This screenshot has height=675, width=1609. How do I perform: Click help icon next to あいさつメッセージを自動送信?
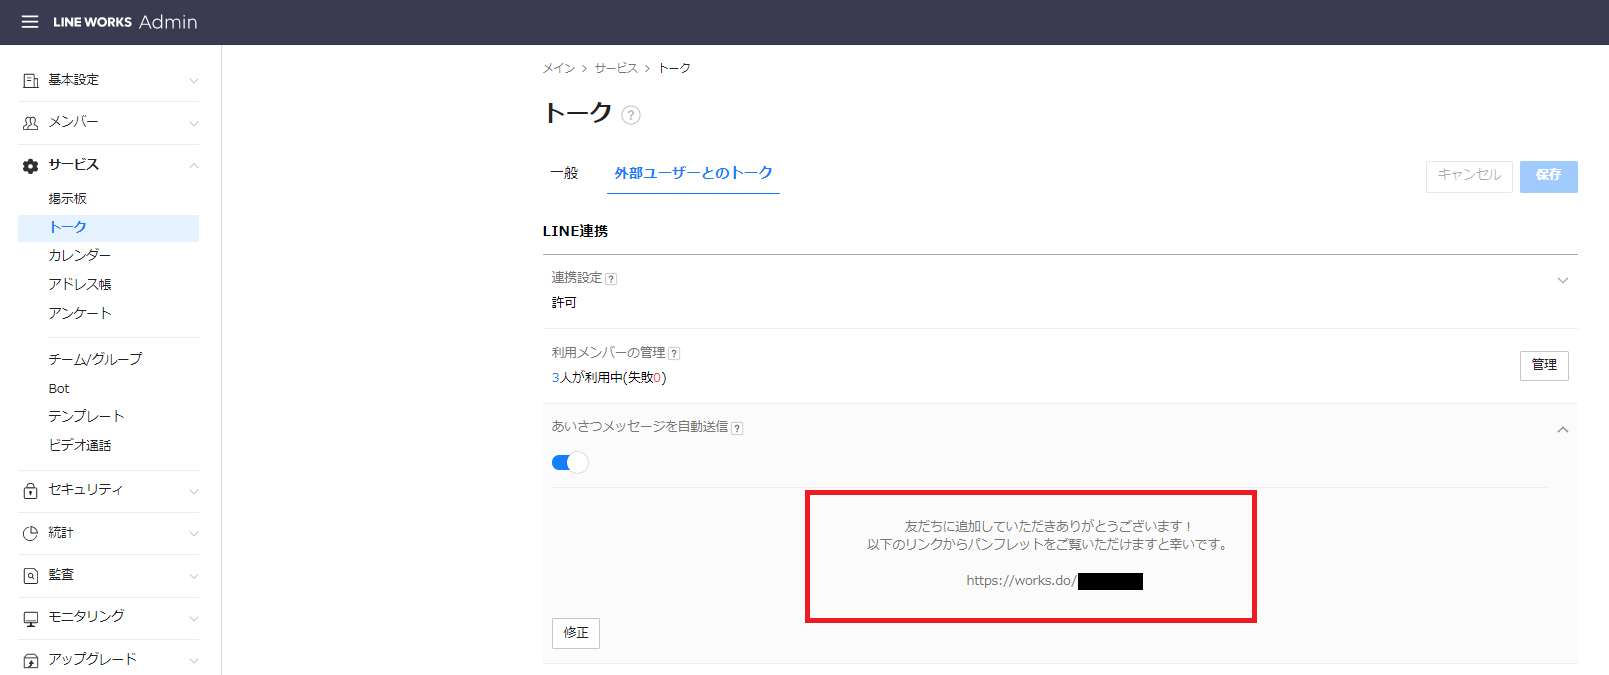pos(737,428)
